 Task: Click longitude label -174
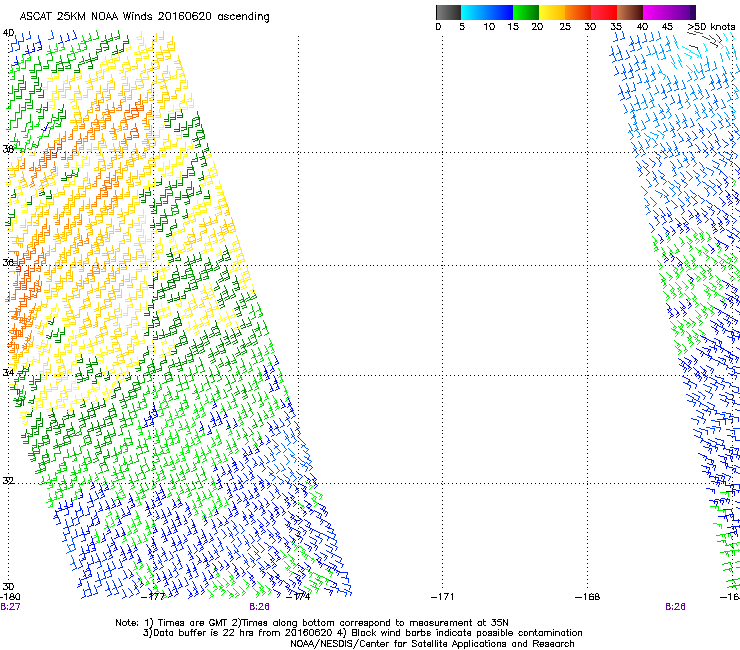(x=298, y=597)
